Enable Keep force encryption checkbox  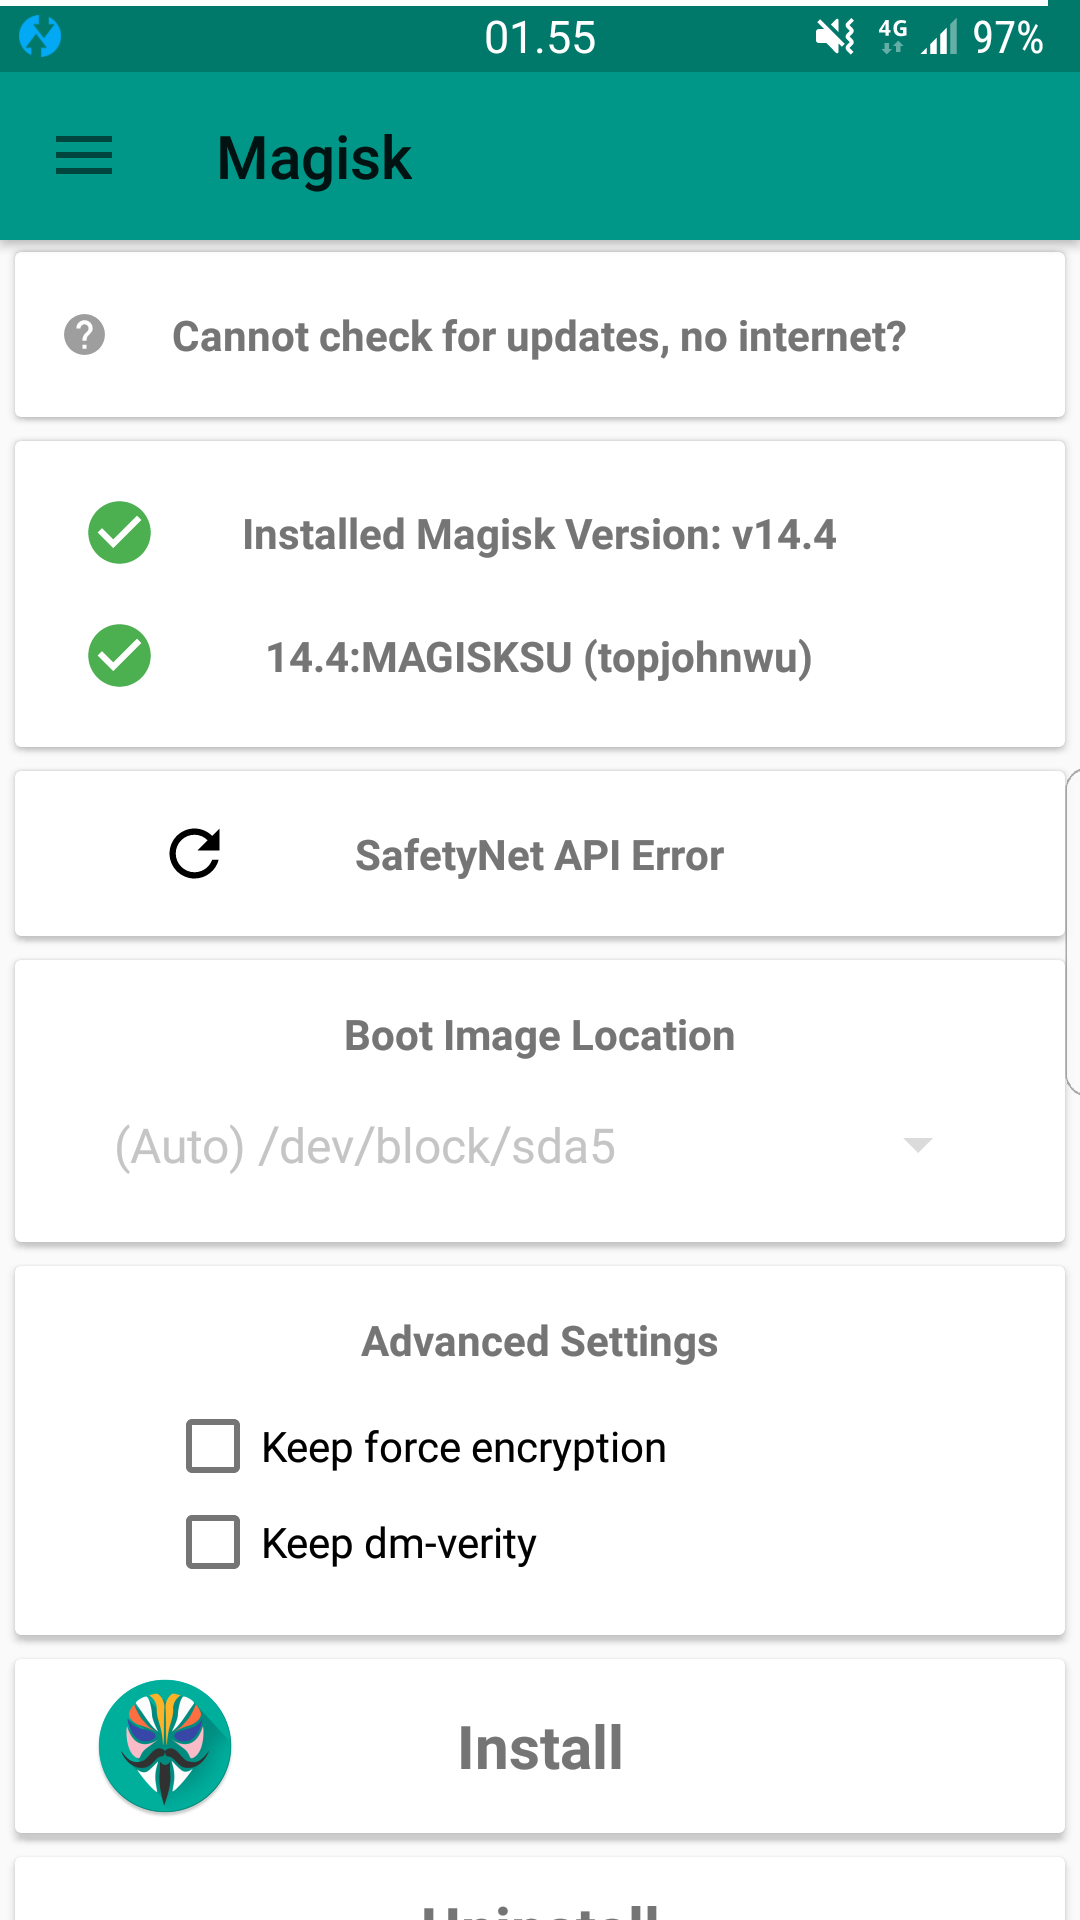[x=213, y=1446]
